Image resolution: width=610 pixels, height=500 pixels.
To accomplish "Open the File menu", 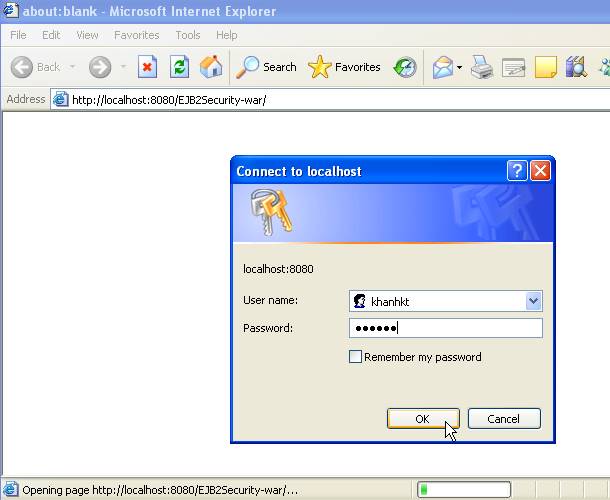I will (18, 35).
